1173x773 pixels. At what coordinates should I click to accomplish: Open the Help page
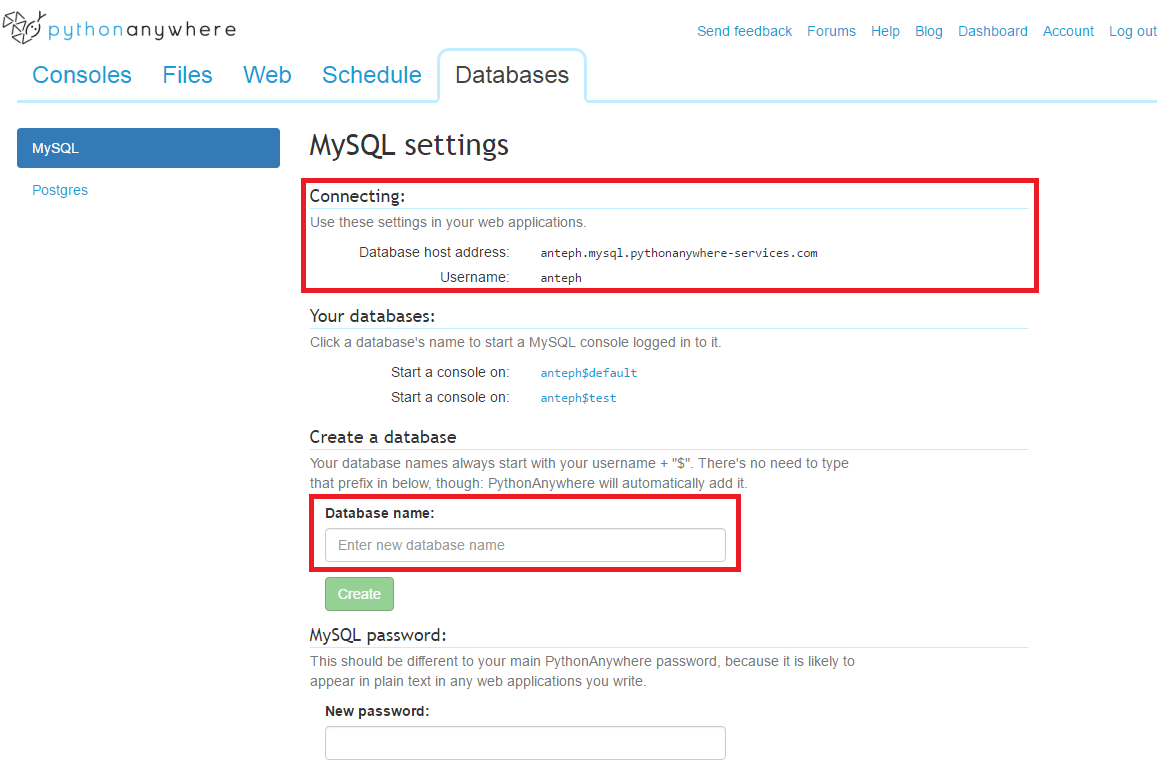pyautogui.click(x=885, y=31)
